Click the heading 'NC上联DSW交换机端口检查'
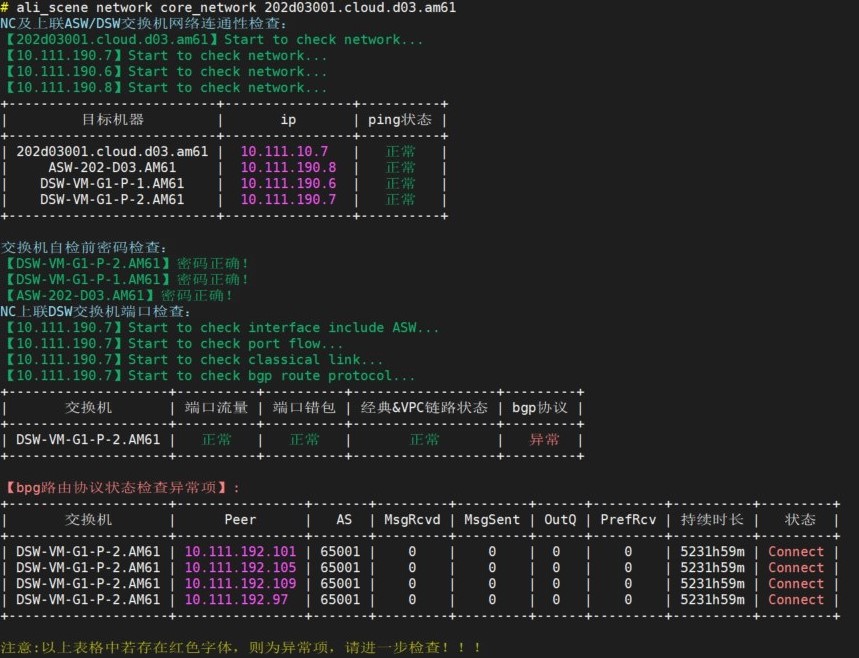859x658 pixels. 96,312
